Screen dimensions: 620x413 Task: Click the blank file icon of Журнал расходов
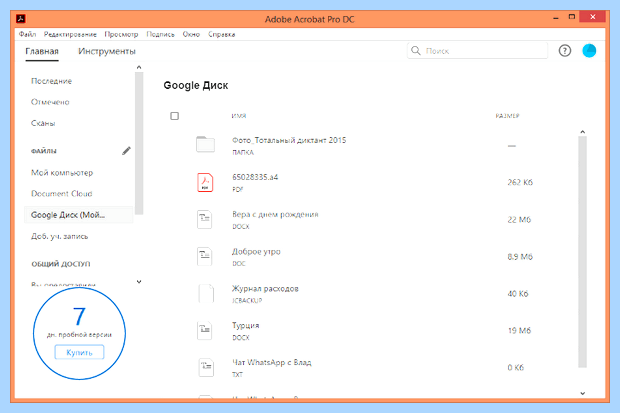pyautogui.click(x=206, y=293)
